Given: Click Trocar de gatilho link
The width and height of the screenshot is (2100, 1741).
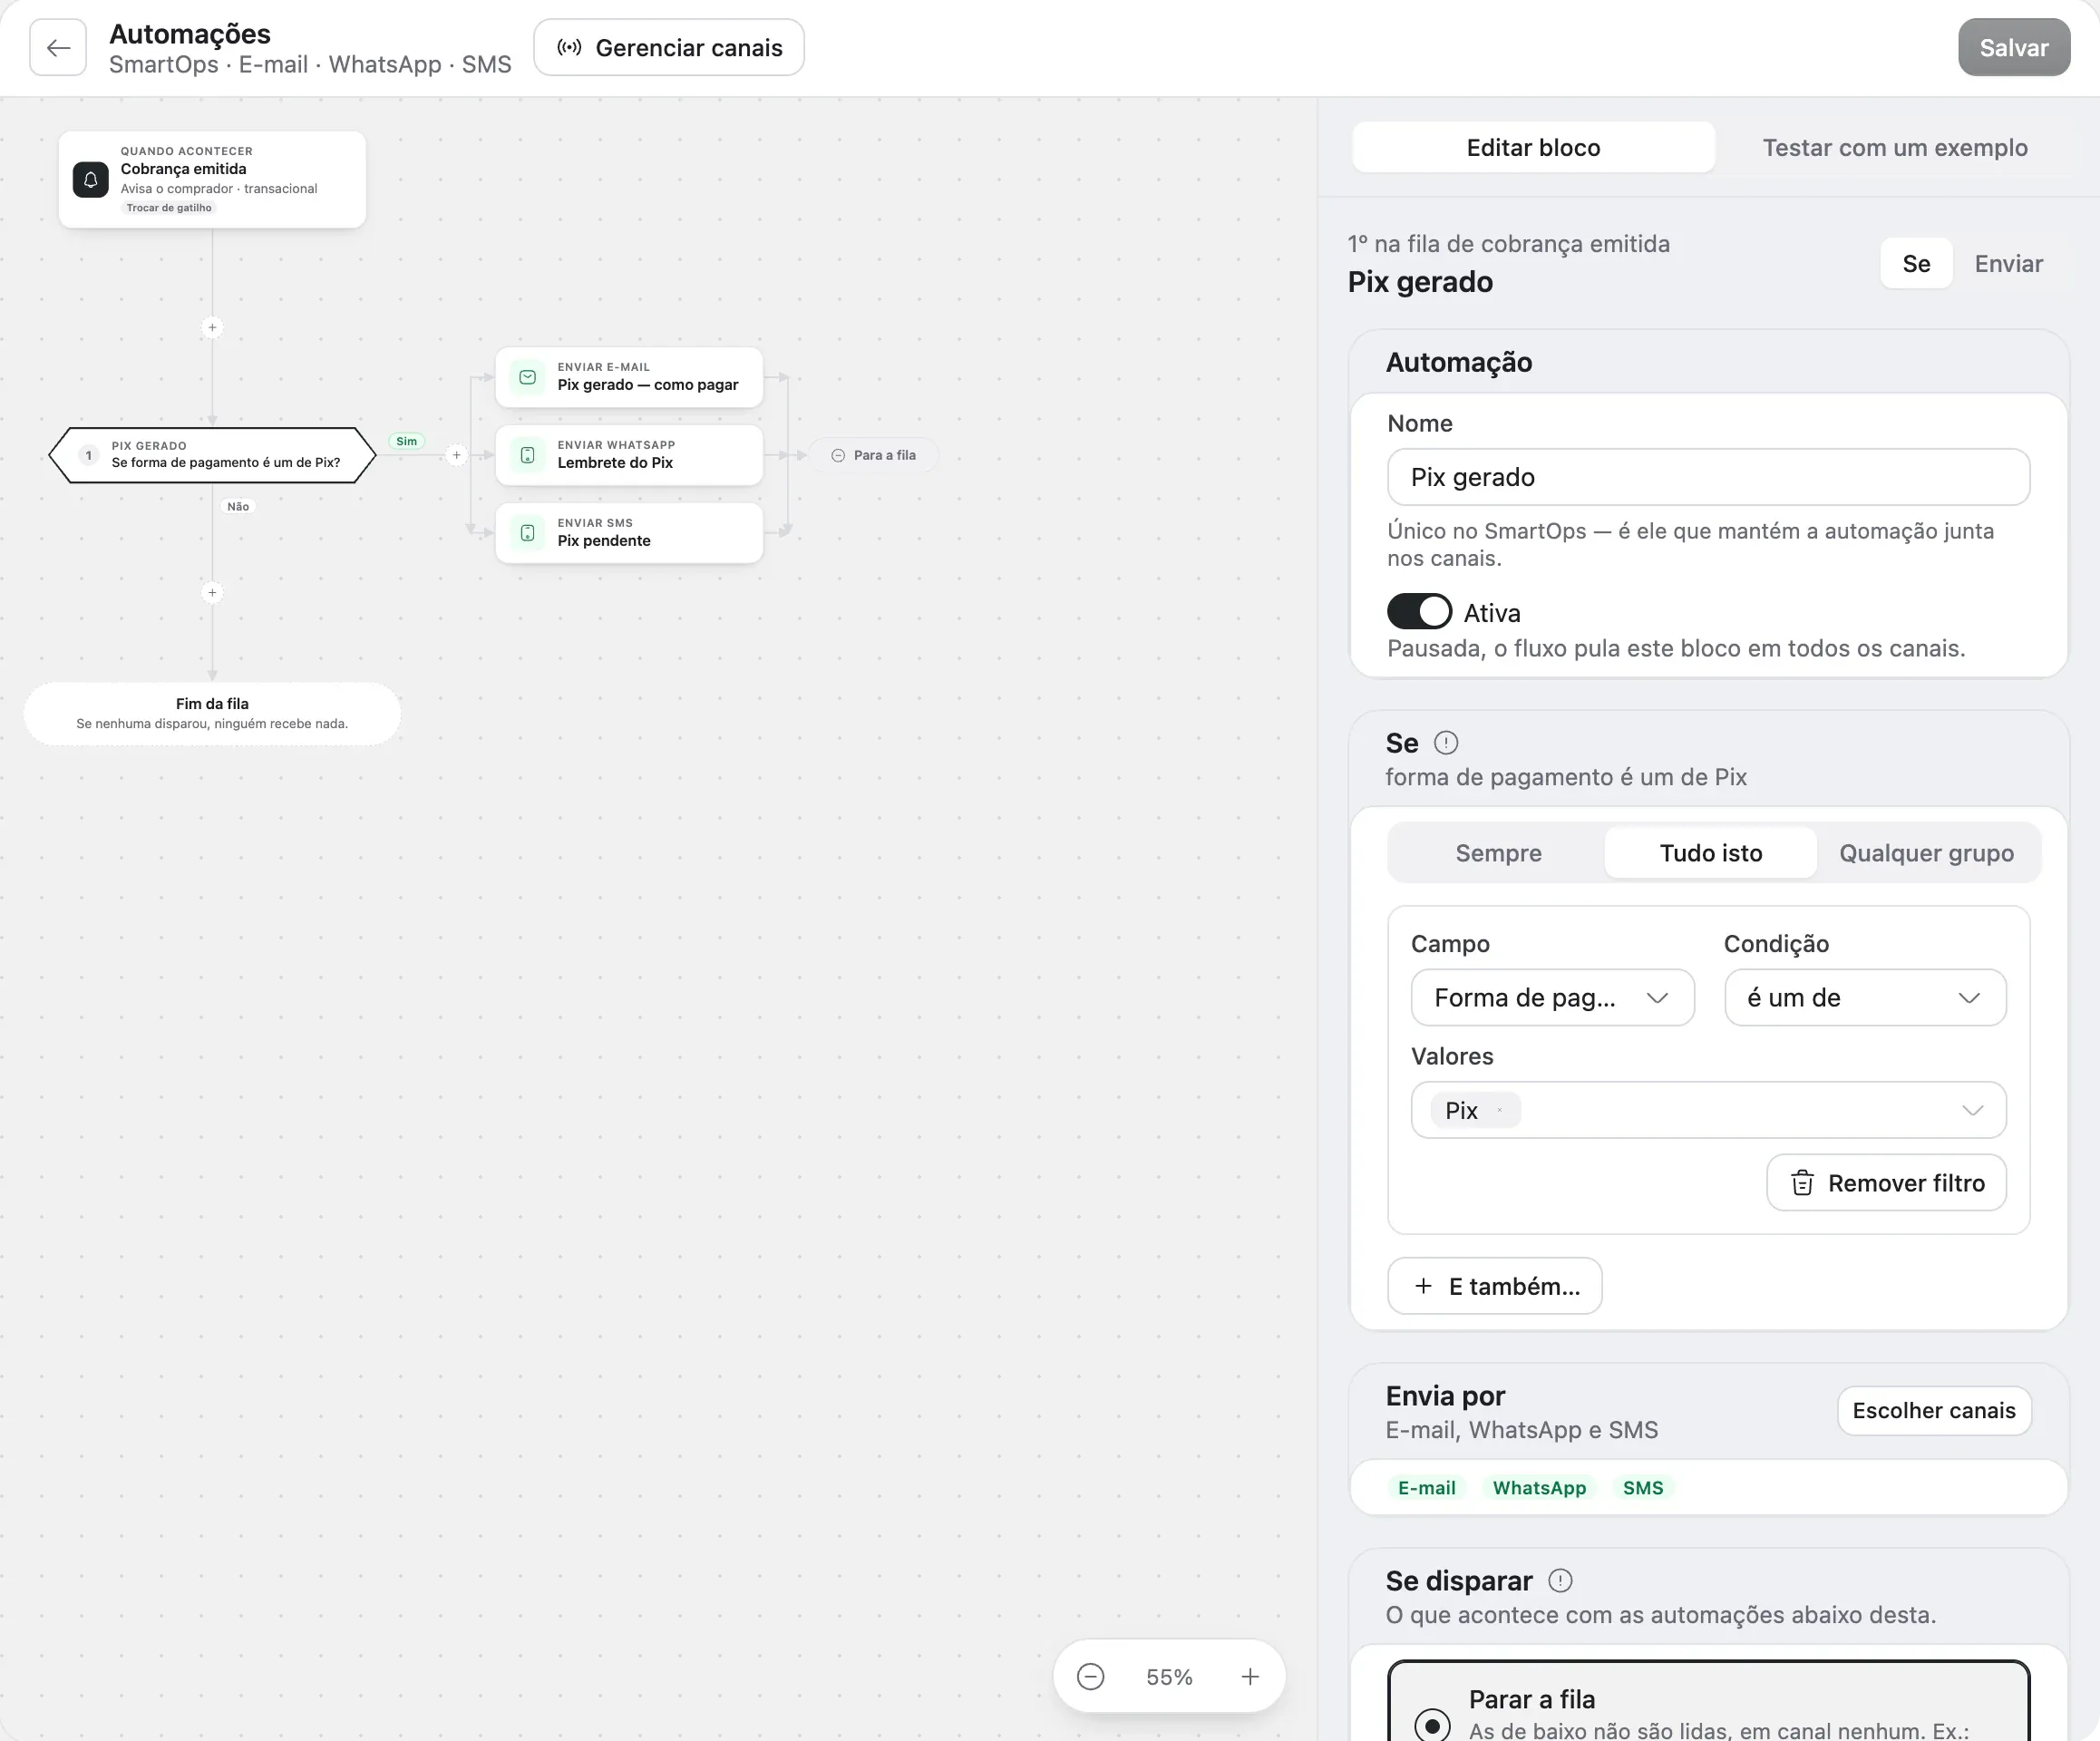Looking at the screenshot, I should point(169,208).
